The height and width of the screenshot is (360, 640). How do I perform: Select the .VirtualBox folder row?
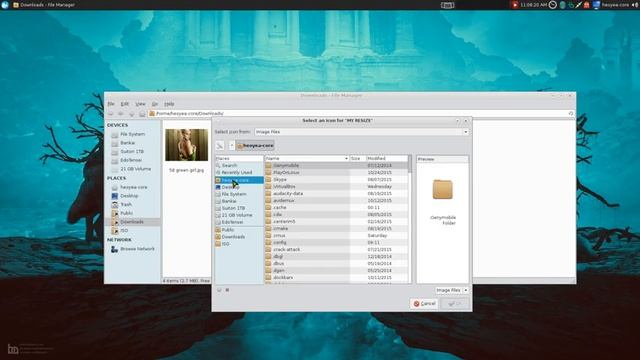pyautogui.click(x=336, y=187)
